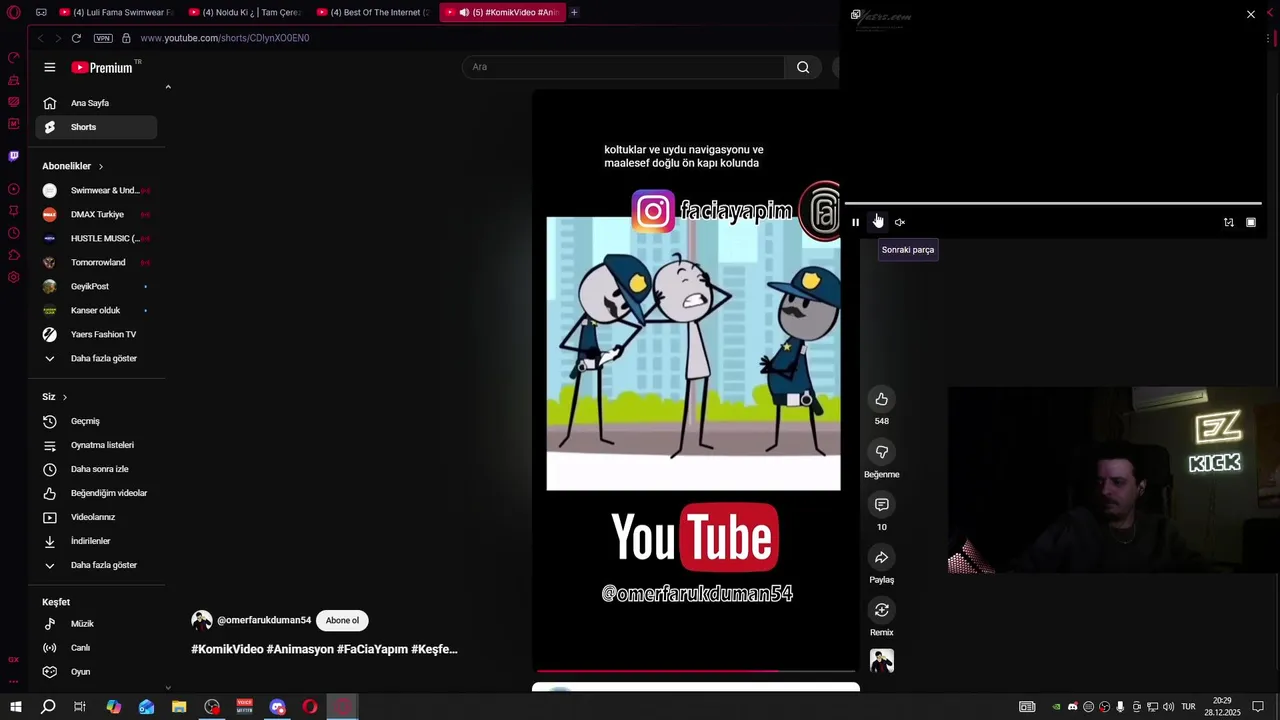Expand the 'Siz' section arrow

[x=65, y=397]
